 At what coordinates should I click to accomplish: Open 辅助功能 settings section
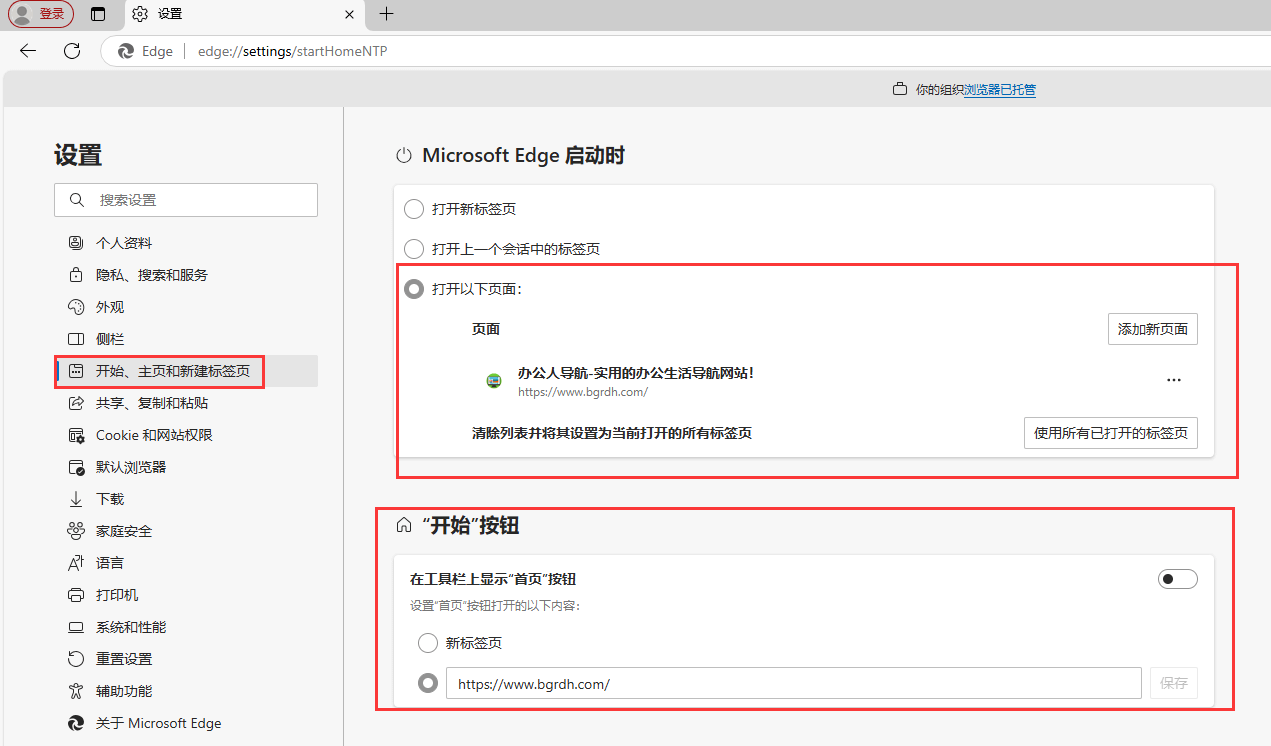186,691
